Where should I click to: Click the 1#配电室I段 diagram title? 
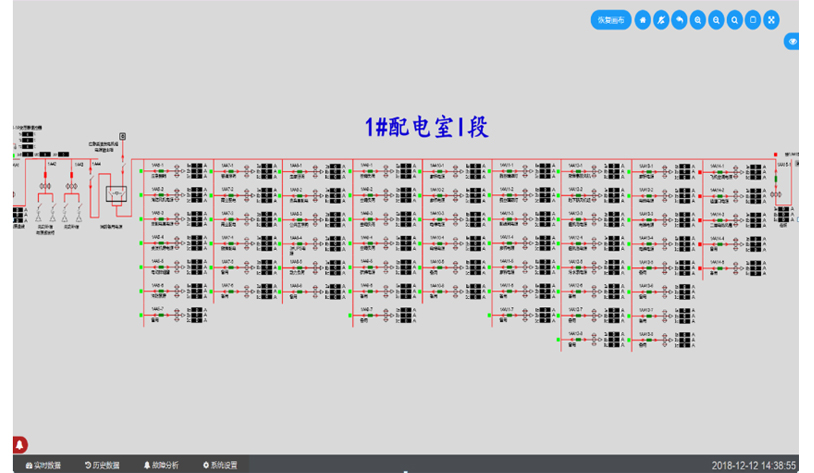coord(426,127)
